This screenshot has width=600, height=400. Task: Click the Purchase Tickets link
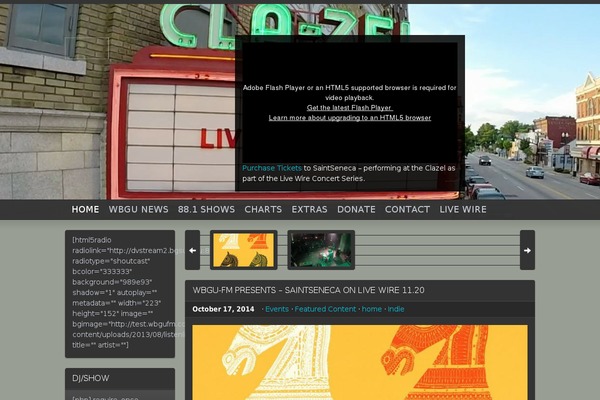pyautogui.click(x=272, y=168)
